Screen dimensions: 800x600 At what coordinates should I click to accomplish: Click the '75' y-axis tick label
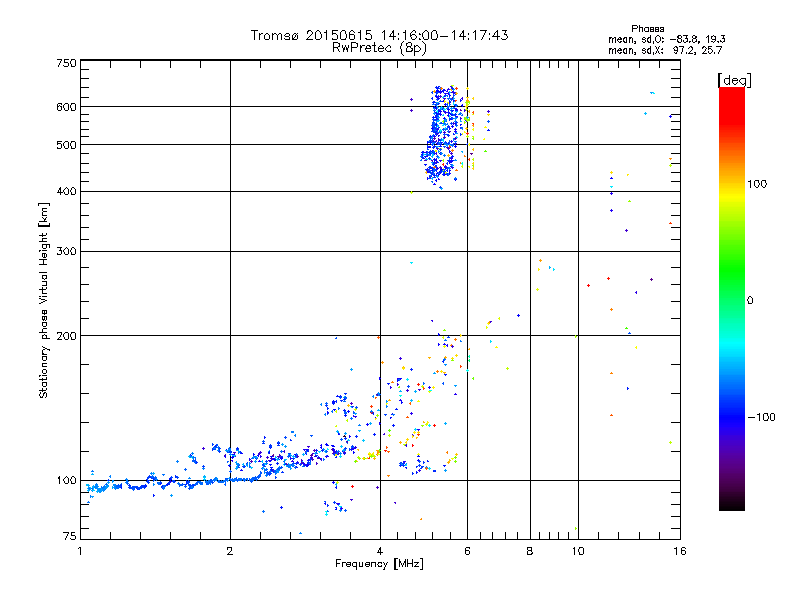(69, 536)
